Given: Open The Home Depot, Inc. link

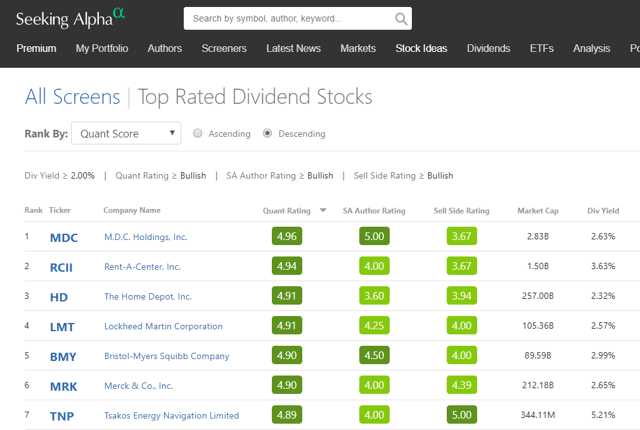Looking at the screenshot, I should coord(148,297).
